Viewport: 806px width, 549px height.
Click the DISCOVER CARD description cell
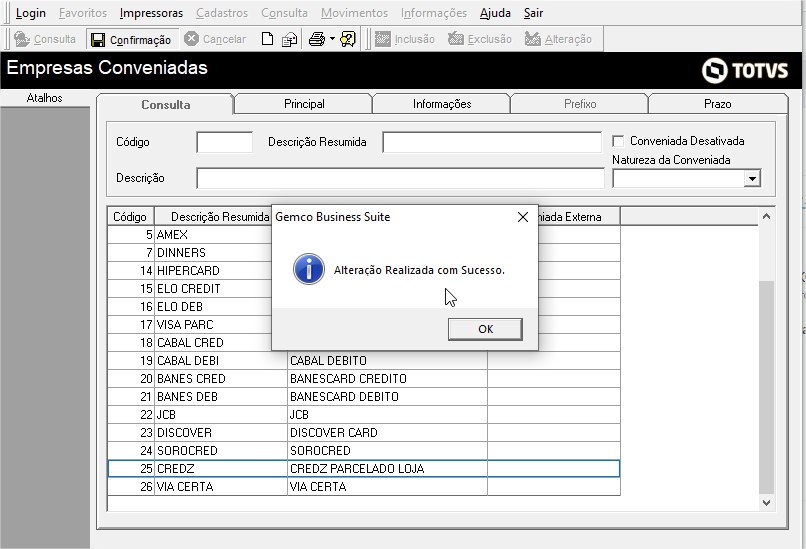click(387, 433)
